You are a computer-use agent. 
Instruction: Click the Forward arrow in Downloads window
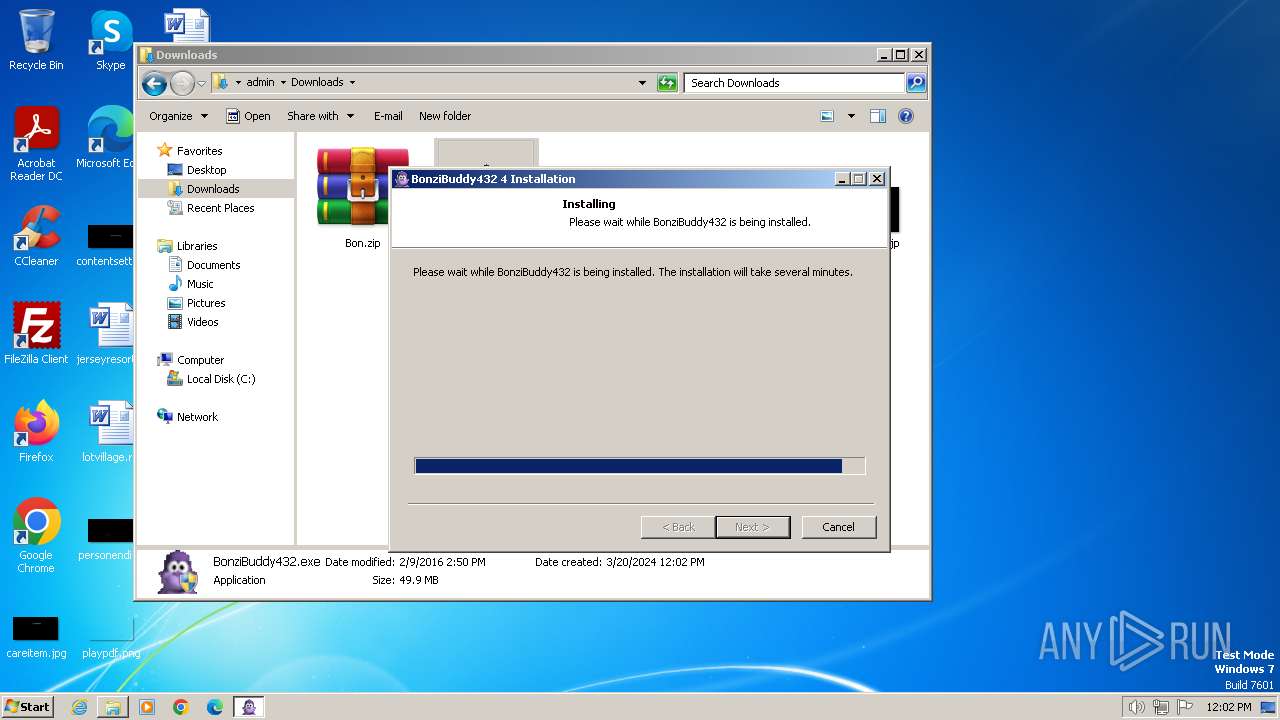coord(182,83)
